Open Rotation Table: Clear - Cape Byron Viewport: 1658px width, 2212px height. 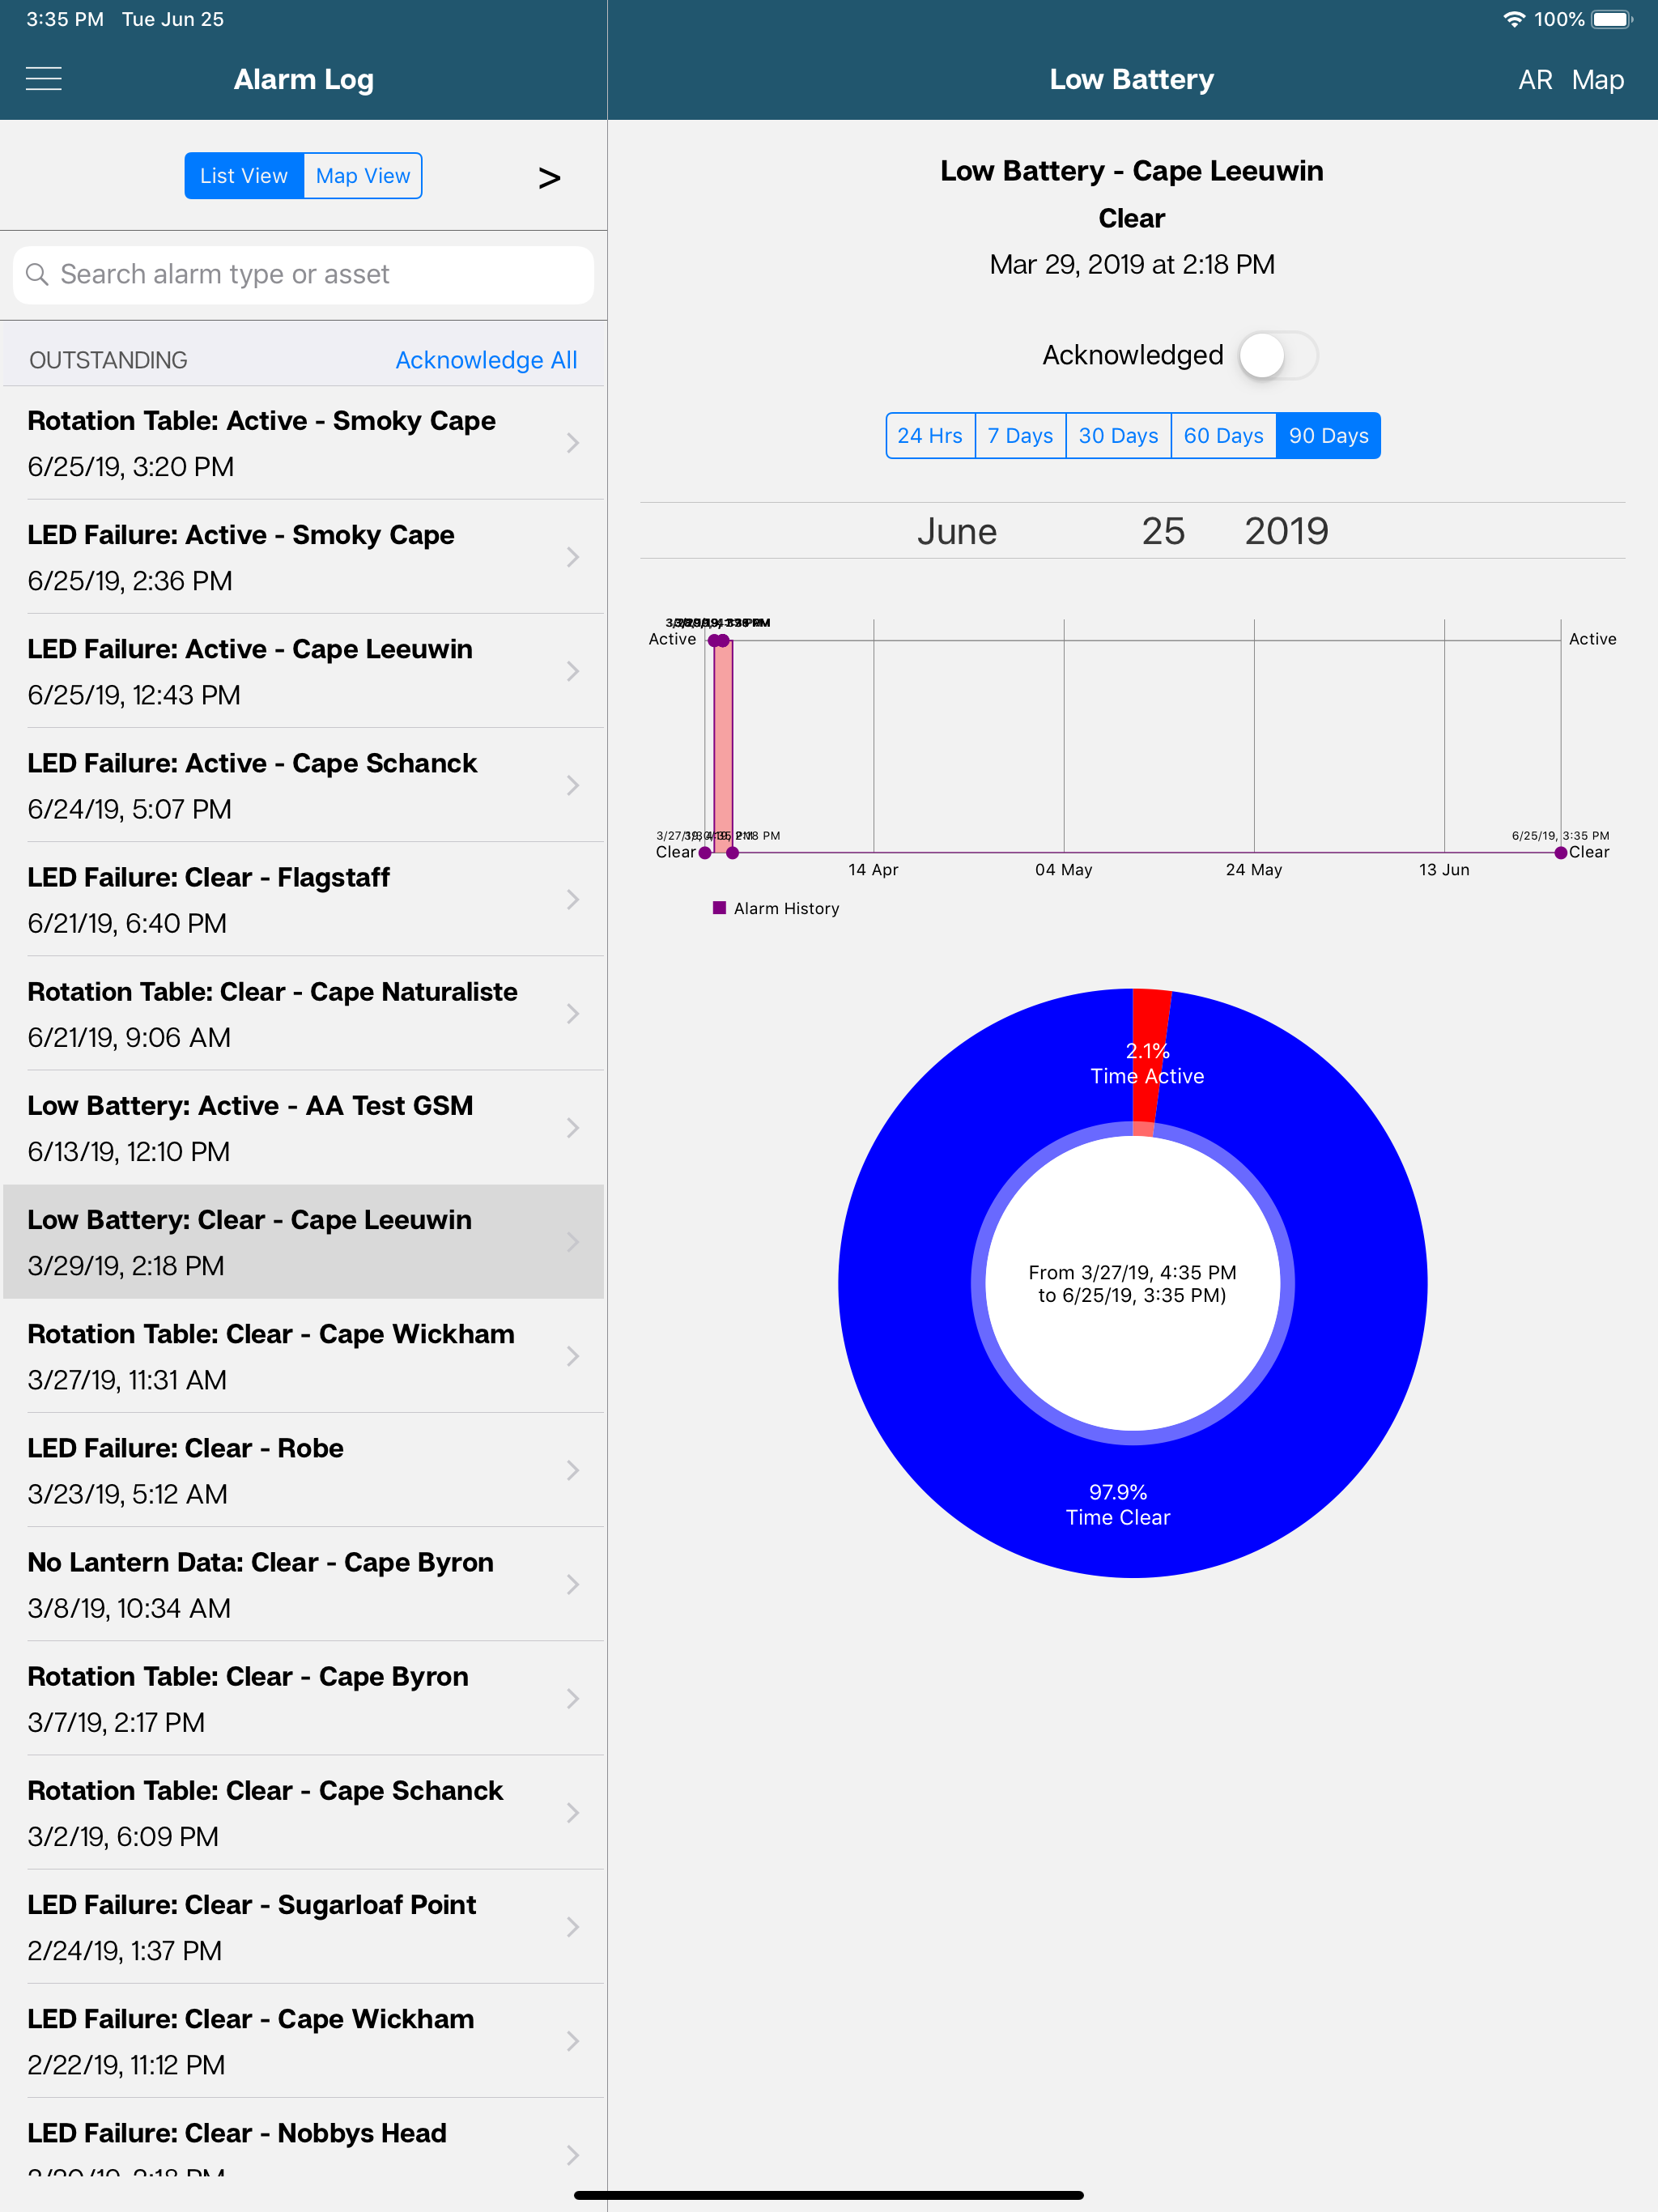[x=304, y=1698]
